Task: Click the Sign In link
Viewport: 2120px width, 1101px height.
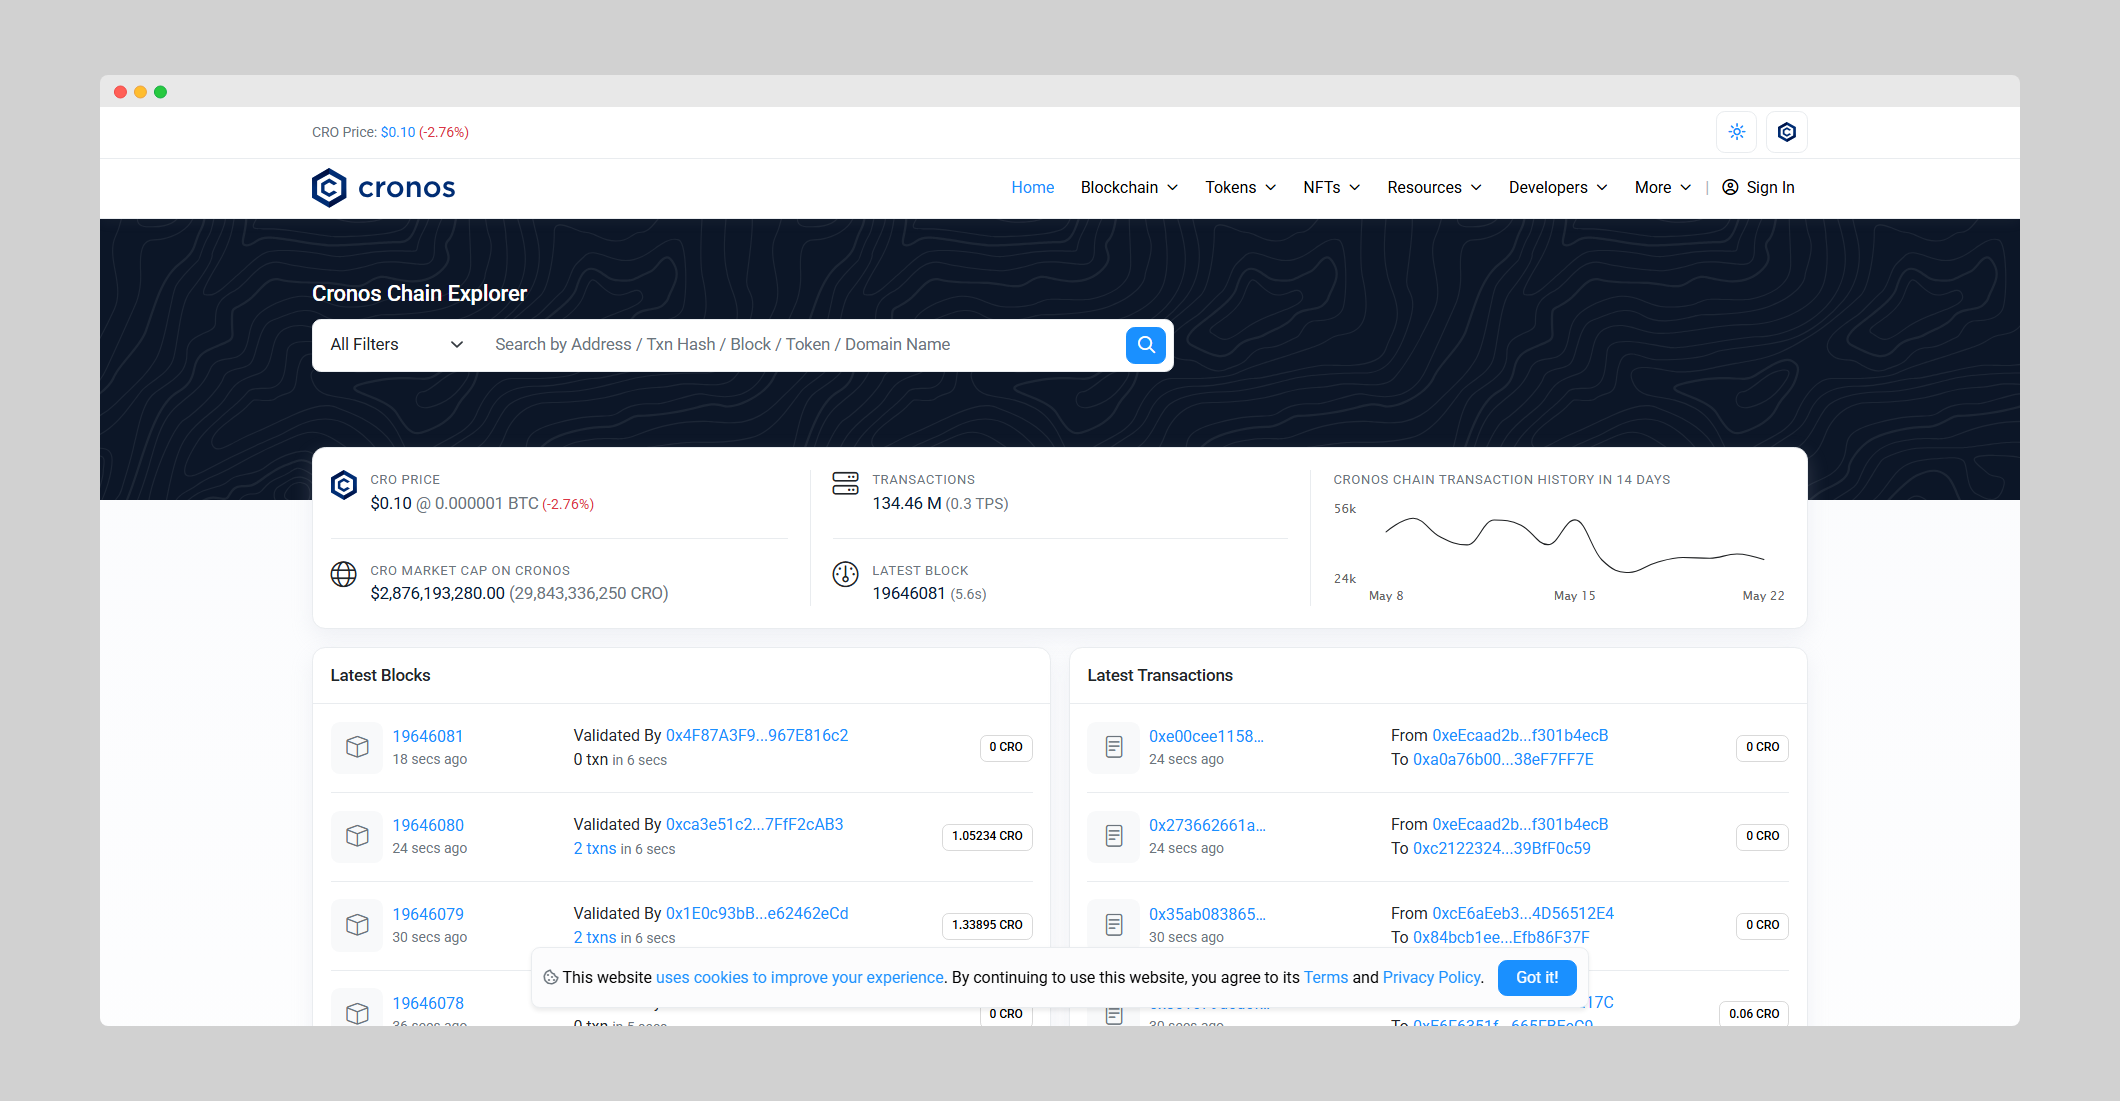Action: (x=1770, y=188)
